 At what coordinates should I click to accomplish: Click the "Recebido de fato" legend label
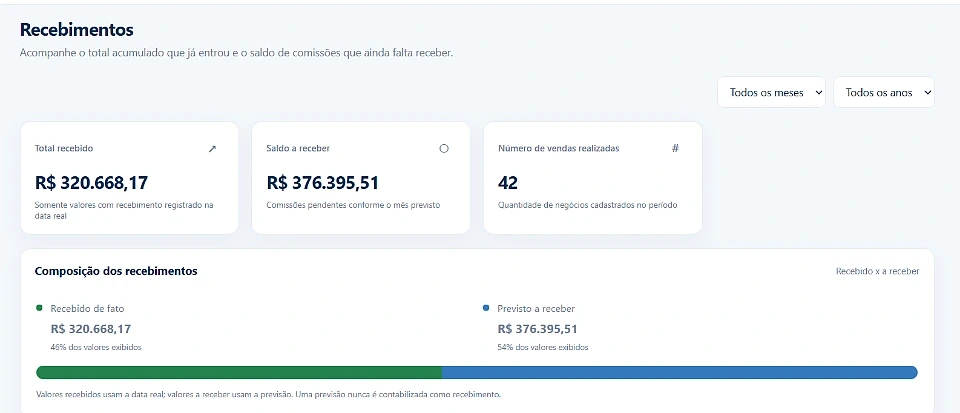click(88, 308)
